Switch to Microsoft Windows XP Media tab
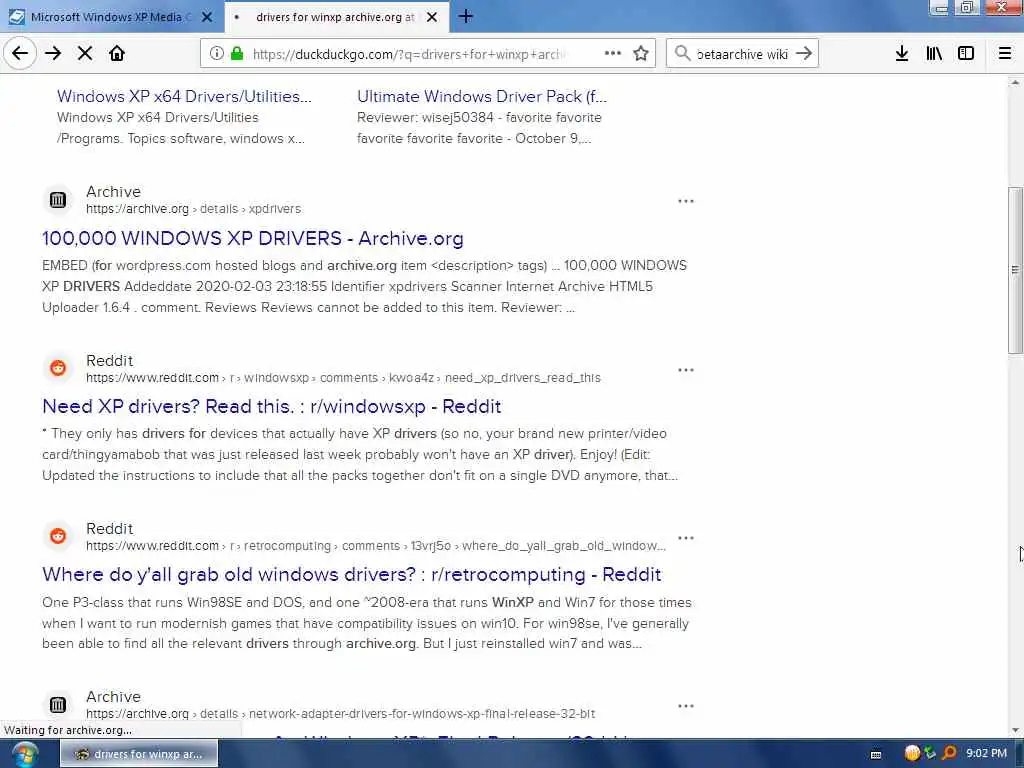This screenshot has height=768, width=1024. tap(110, 17)
